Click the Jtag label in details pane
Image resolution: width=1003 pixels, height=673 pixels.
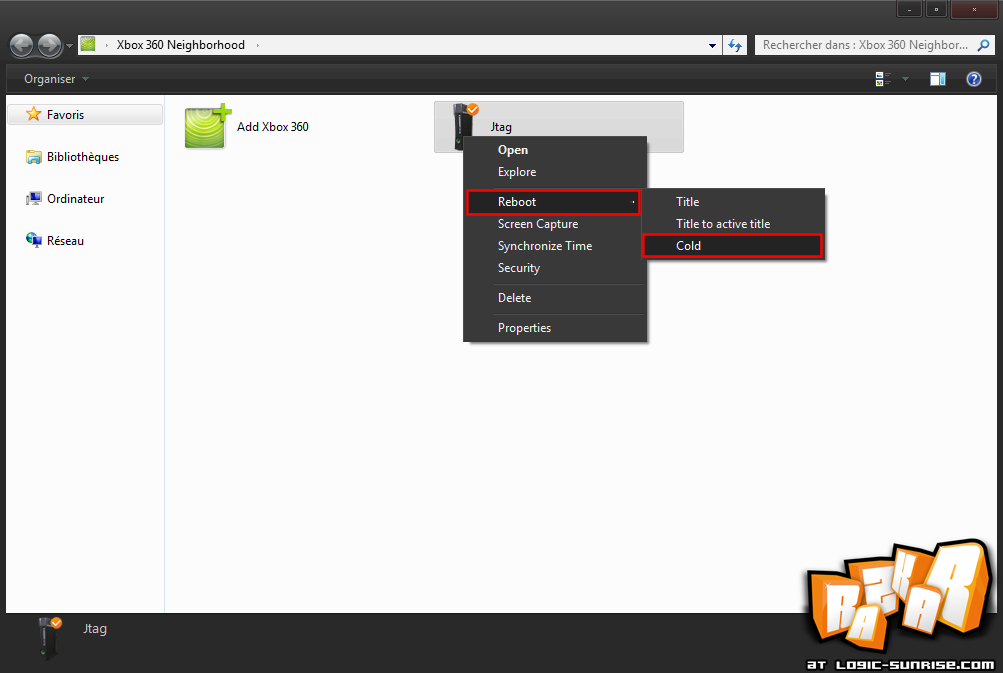coord(95,629)
